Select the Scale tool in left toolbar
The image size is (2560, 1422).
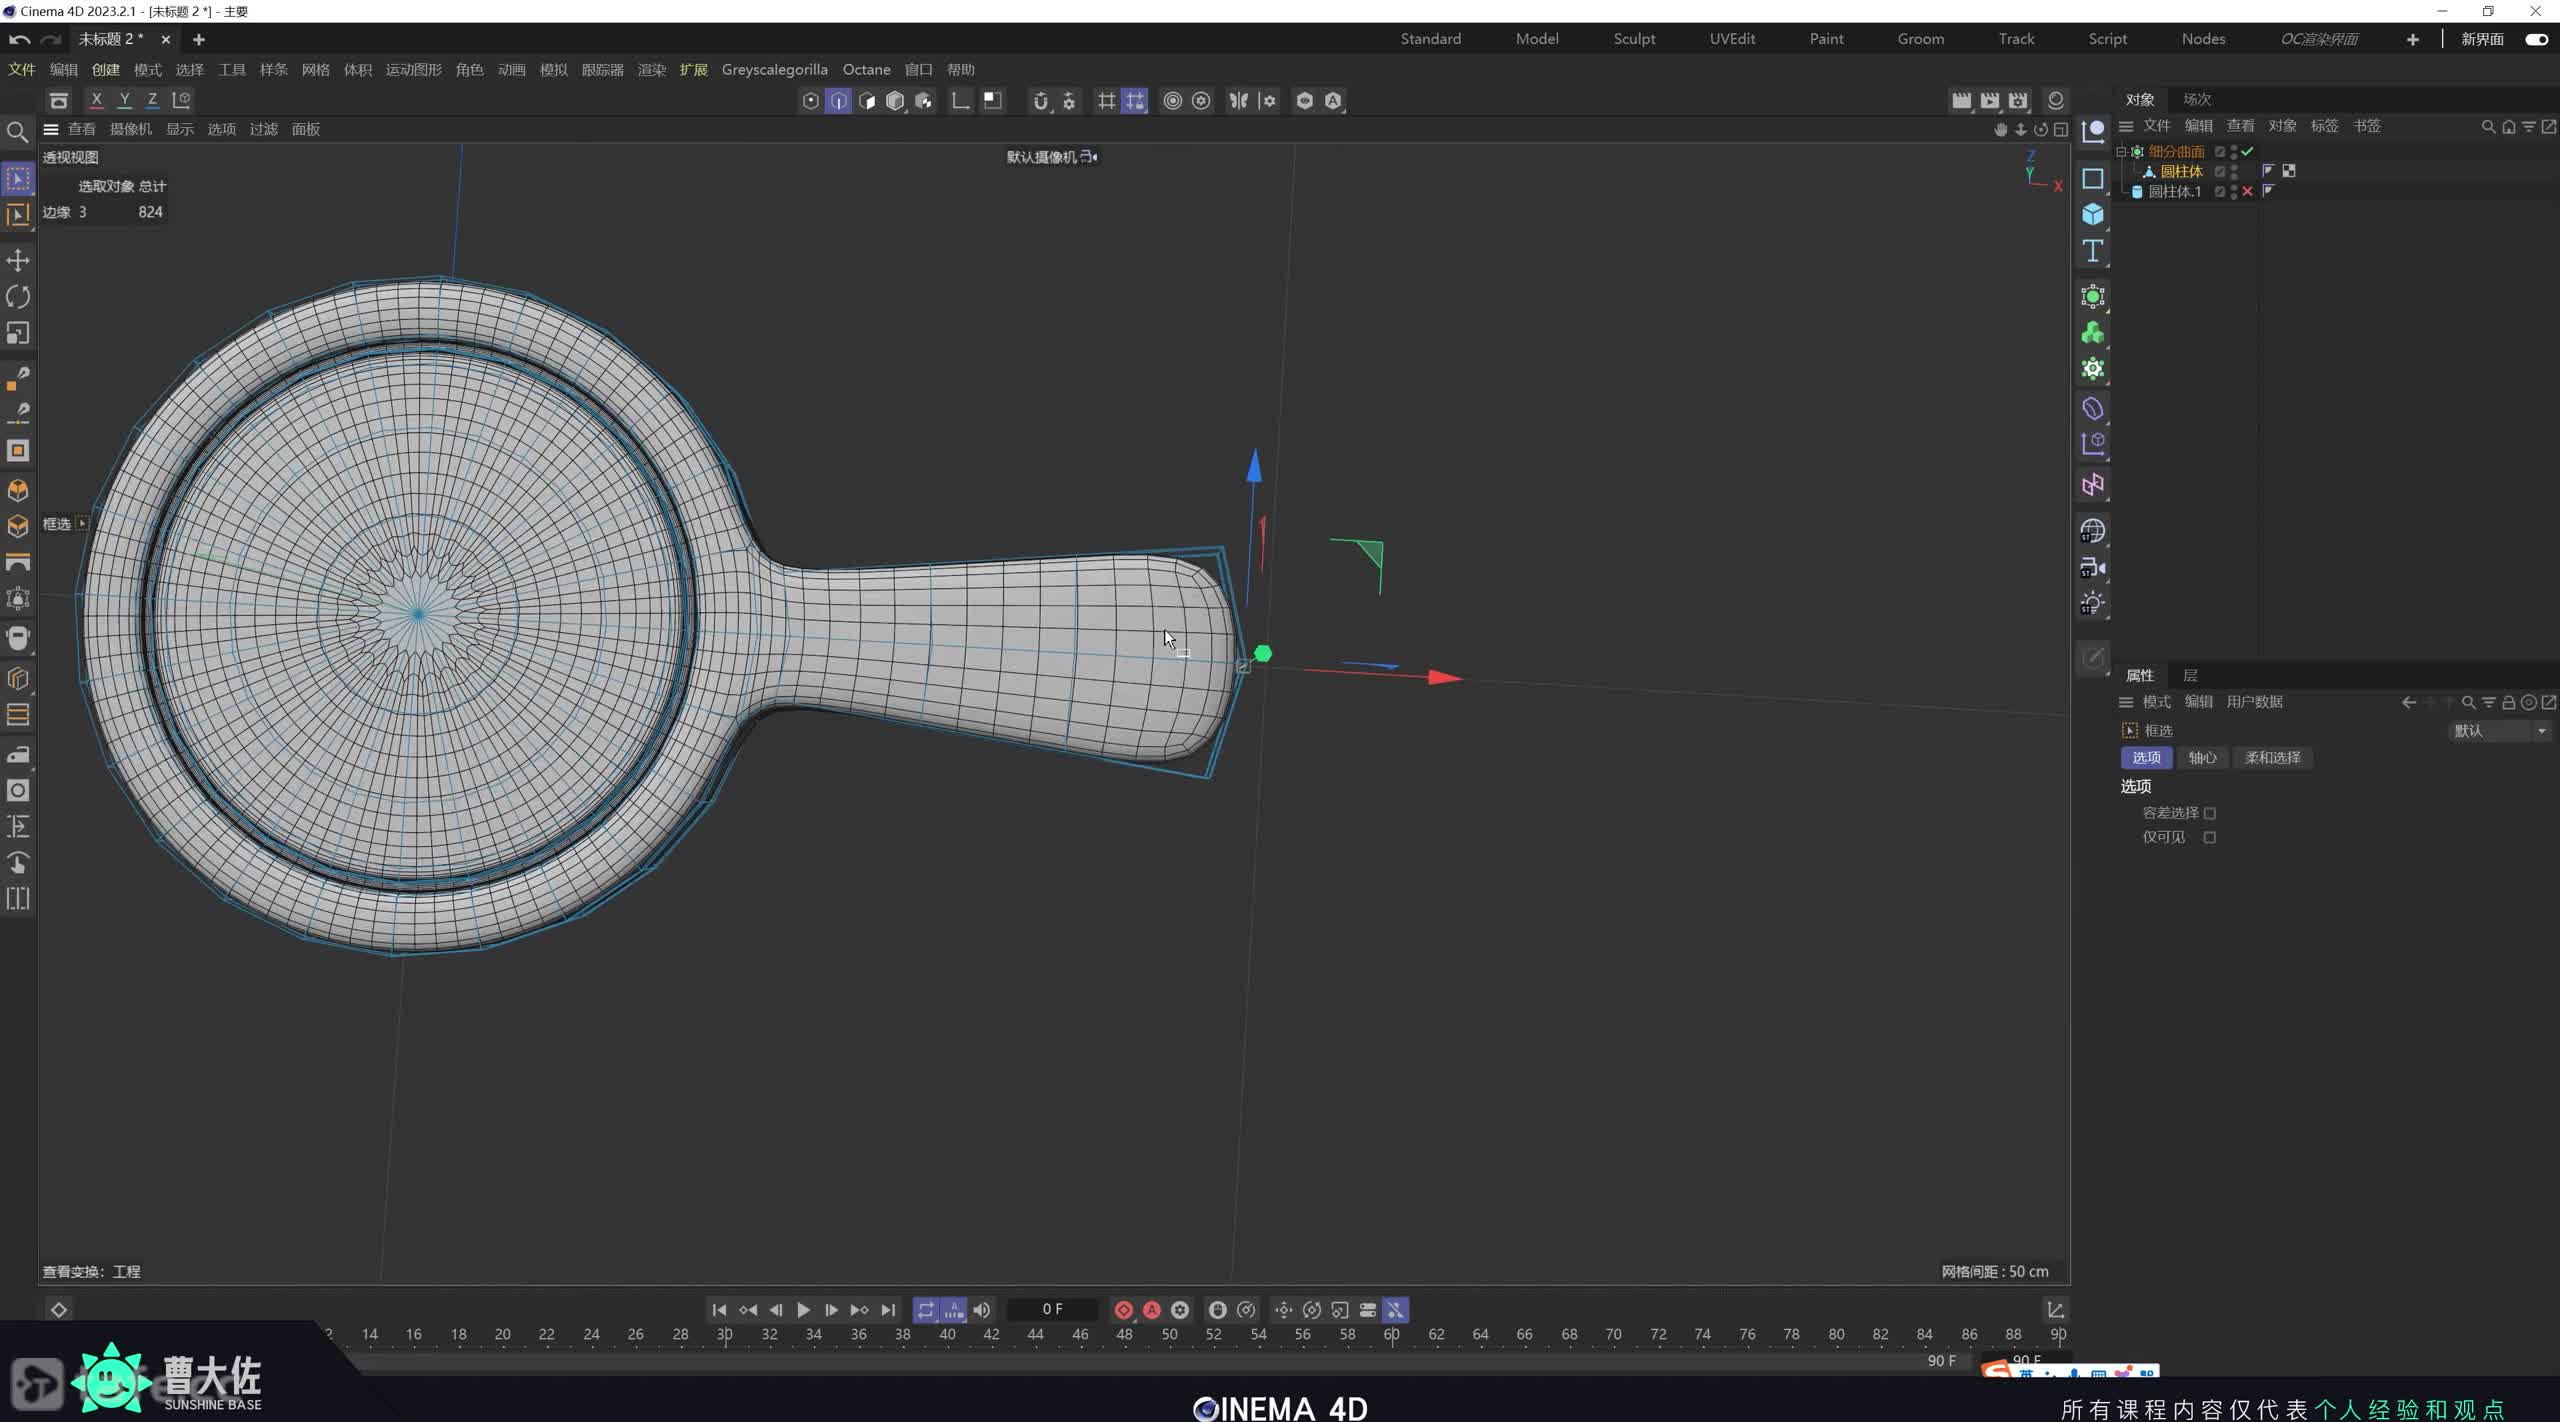point(18,333)
